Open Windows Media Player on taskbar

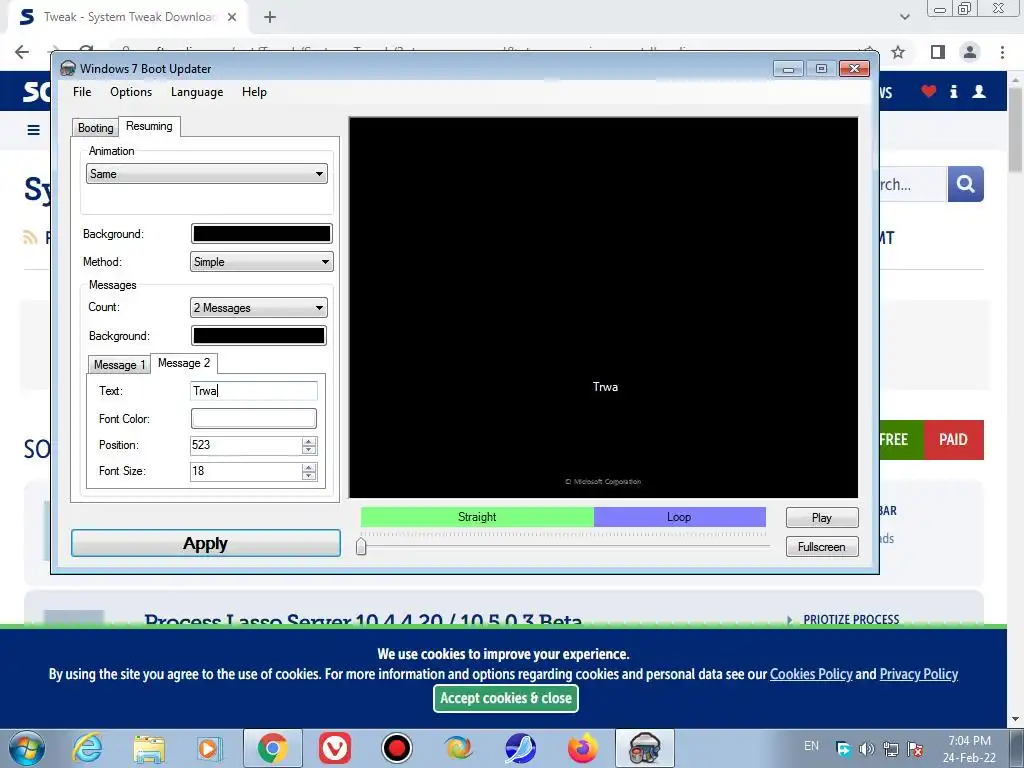(x=209, y=748)
